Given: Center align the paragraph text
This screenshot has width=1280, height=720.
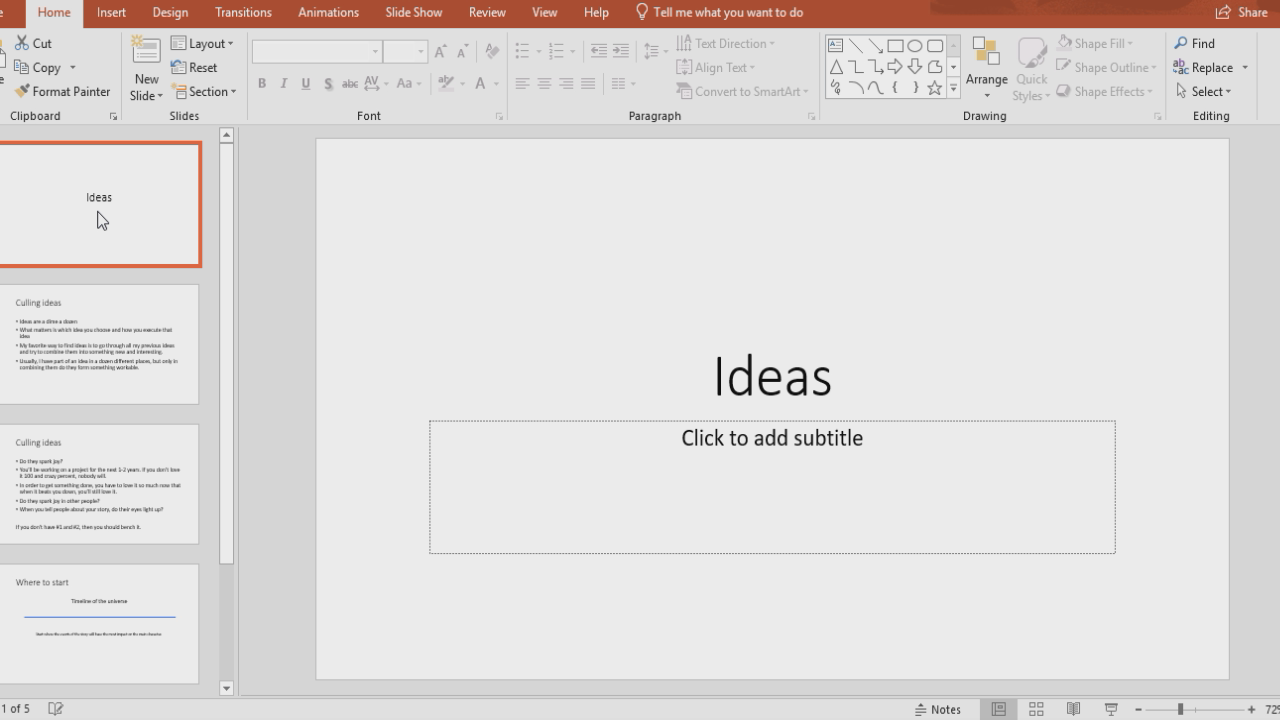Looking at the screenshot, I should coord(543,84).
